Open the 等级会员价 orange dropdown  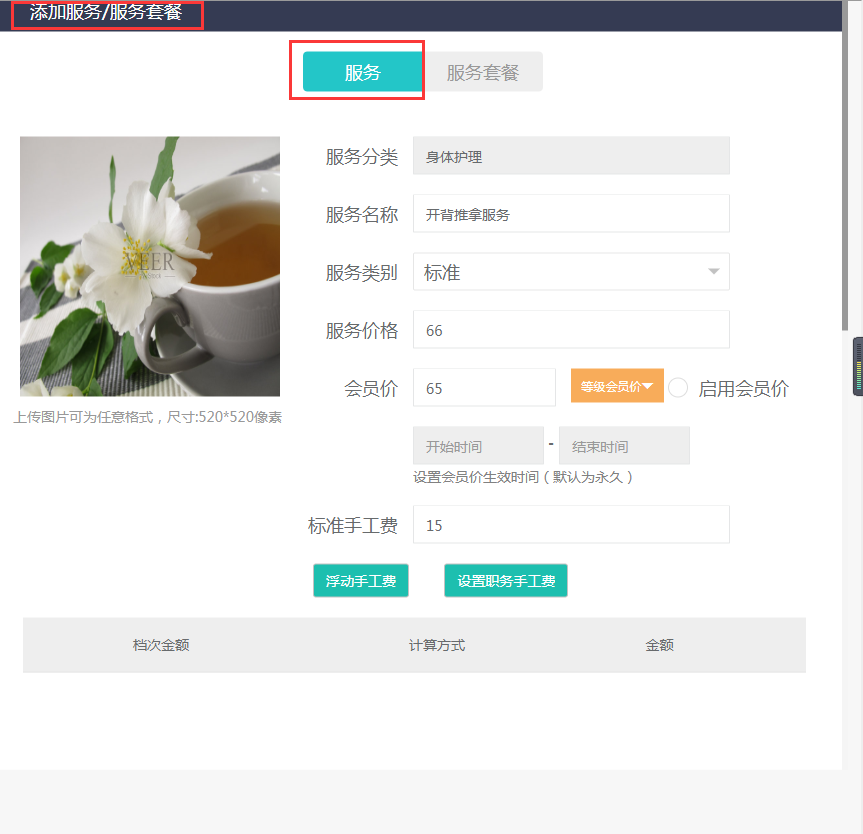tap(617, 386)
